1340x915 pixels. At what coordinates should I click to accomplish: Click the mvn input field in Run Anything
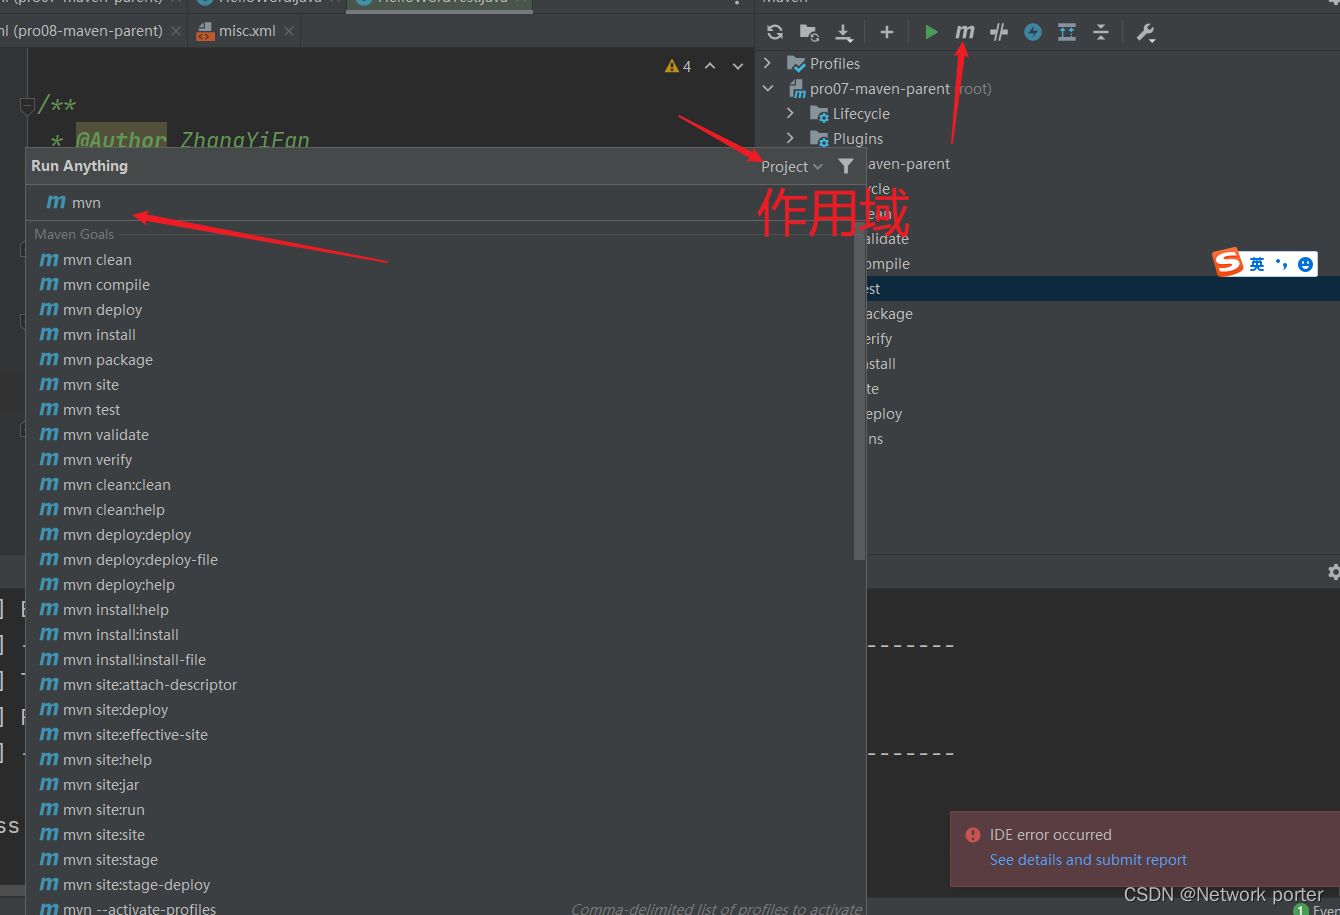(445, 203)
